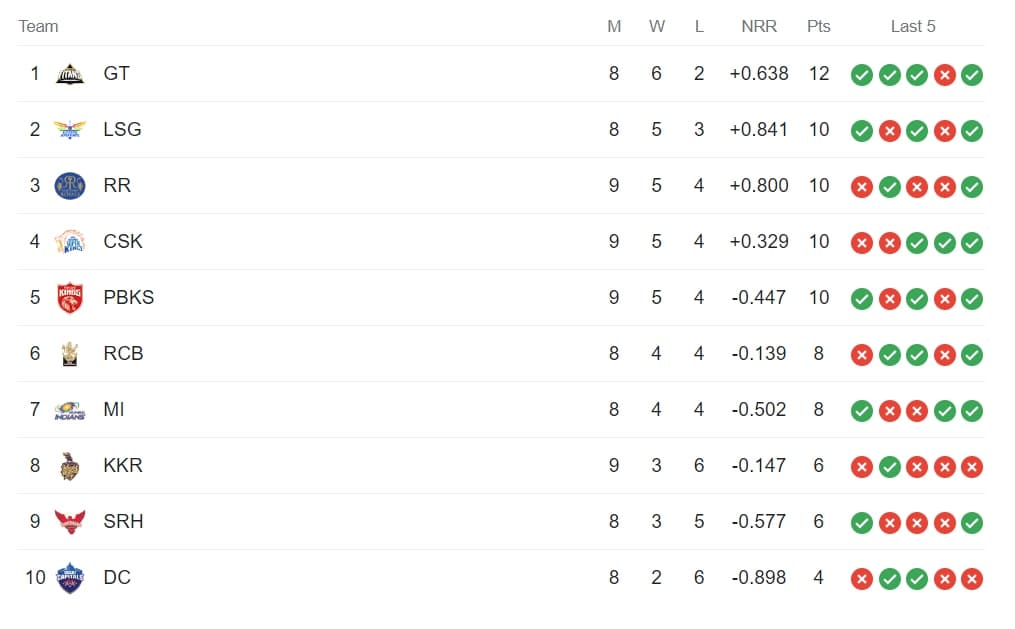
Task: Click the Chennai Super Kings (CSK) logo
Action: 70,242
